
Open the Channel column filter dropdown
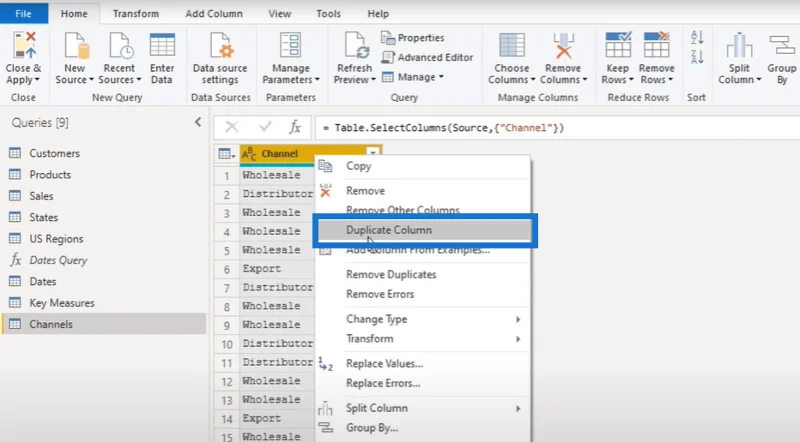373,153
